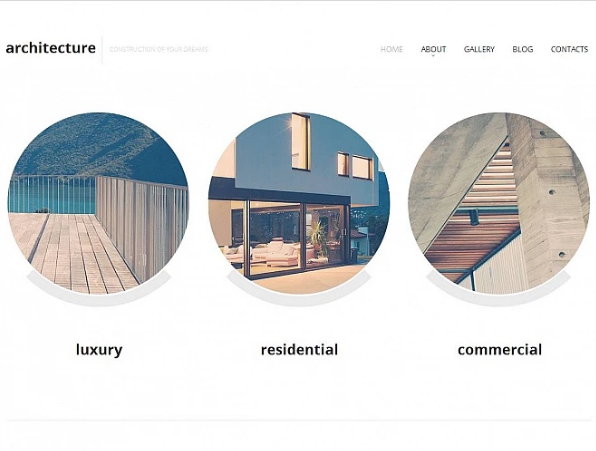Click the gray arc under the residential circle
The image size is (596, 451).
click(299, 299)
